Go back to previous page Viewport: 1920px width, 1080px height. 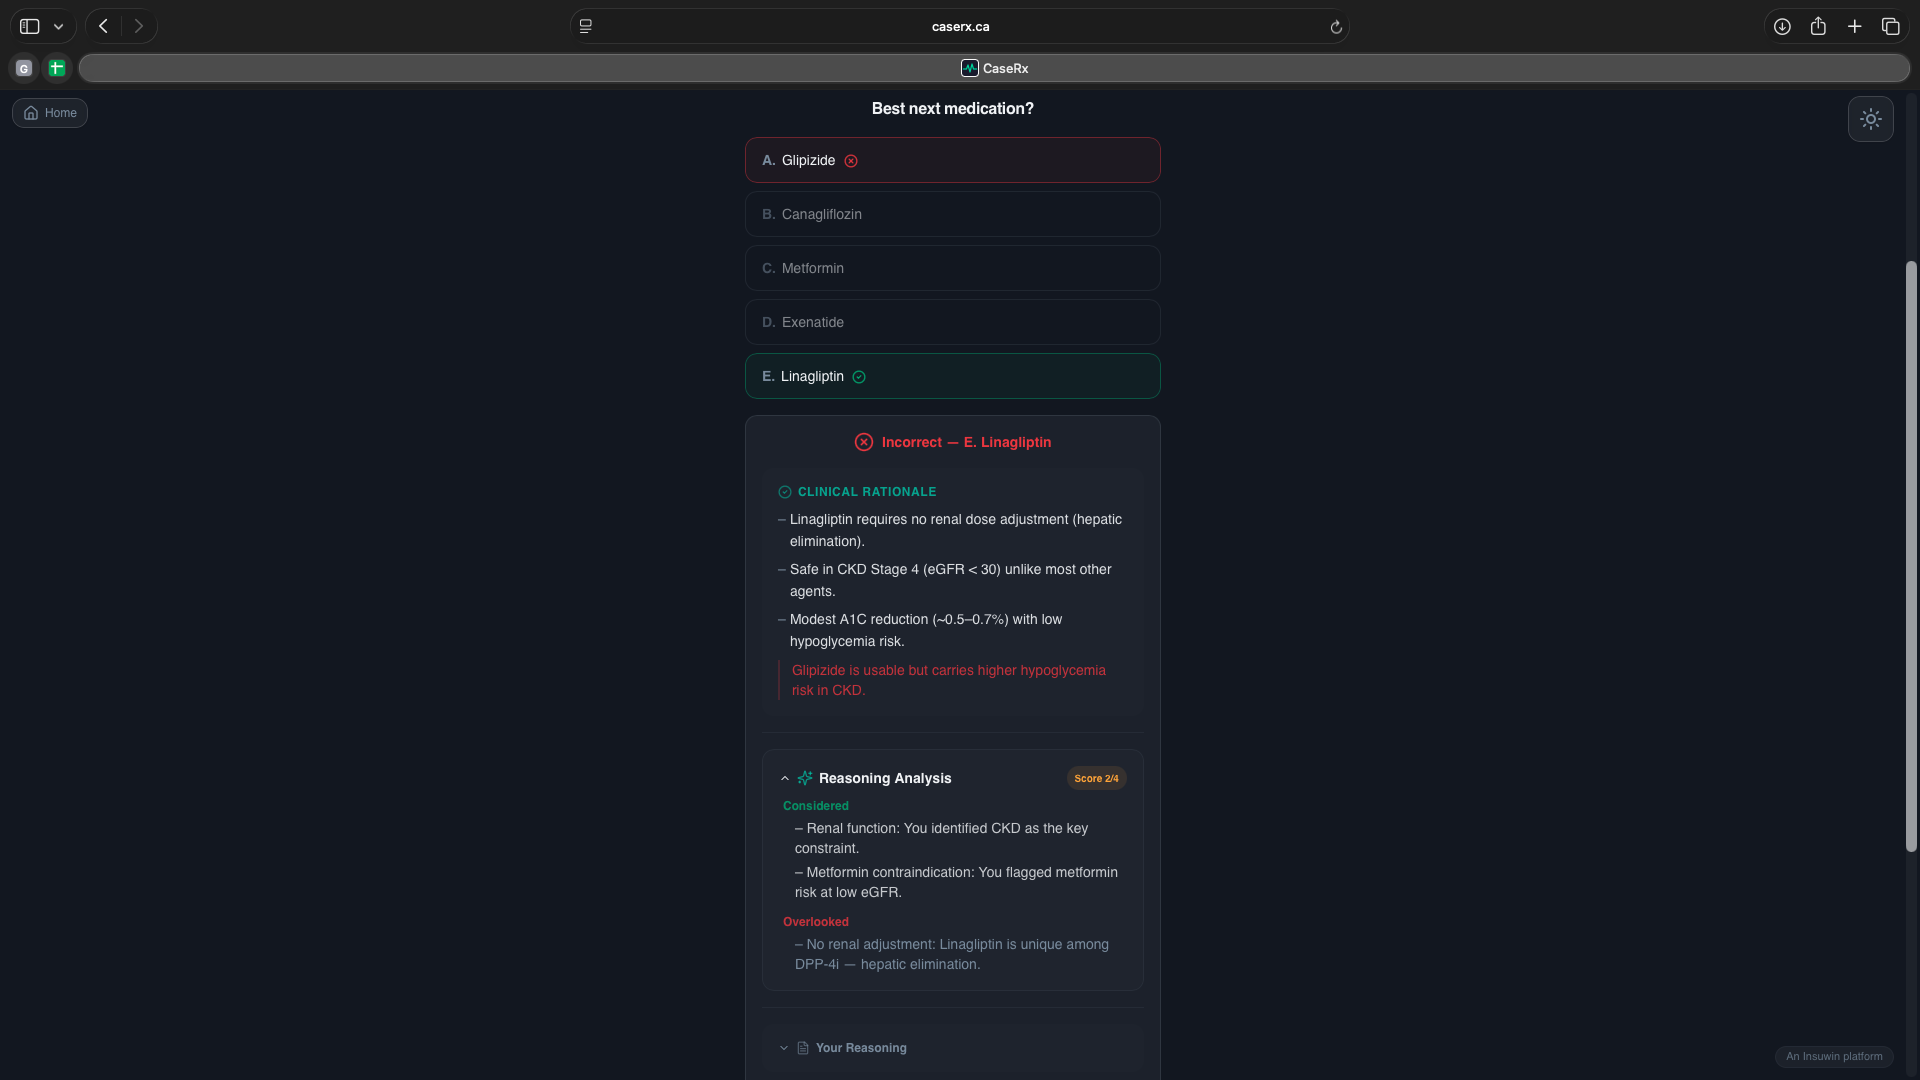[x=103, y=26]
